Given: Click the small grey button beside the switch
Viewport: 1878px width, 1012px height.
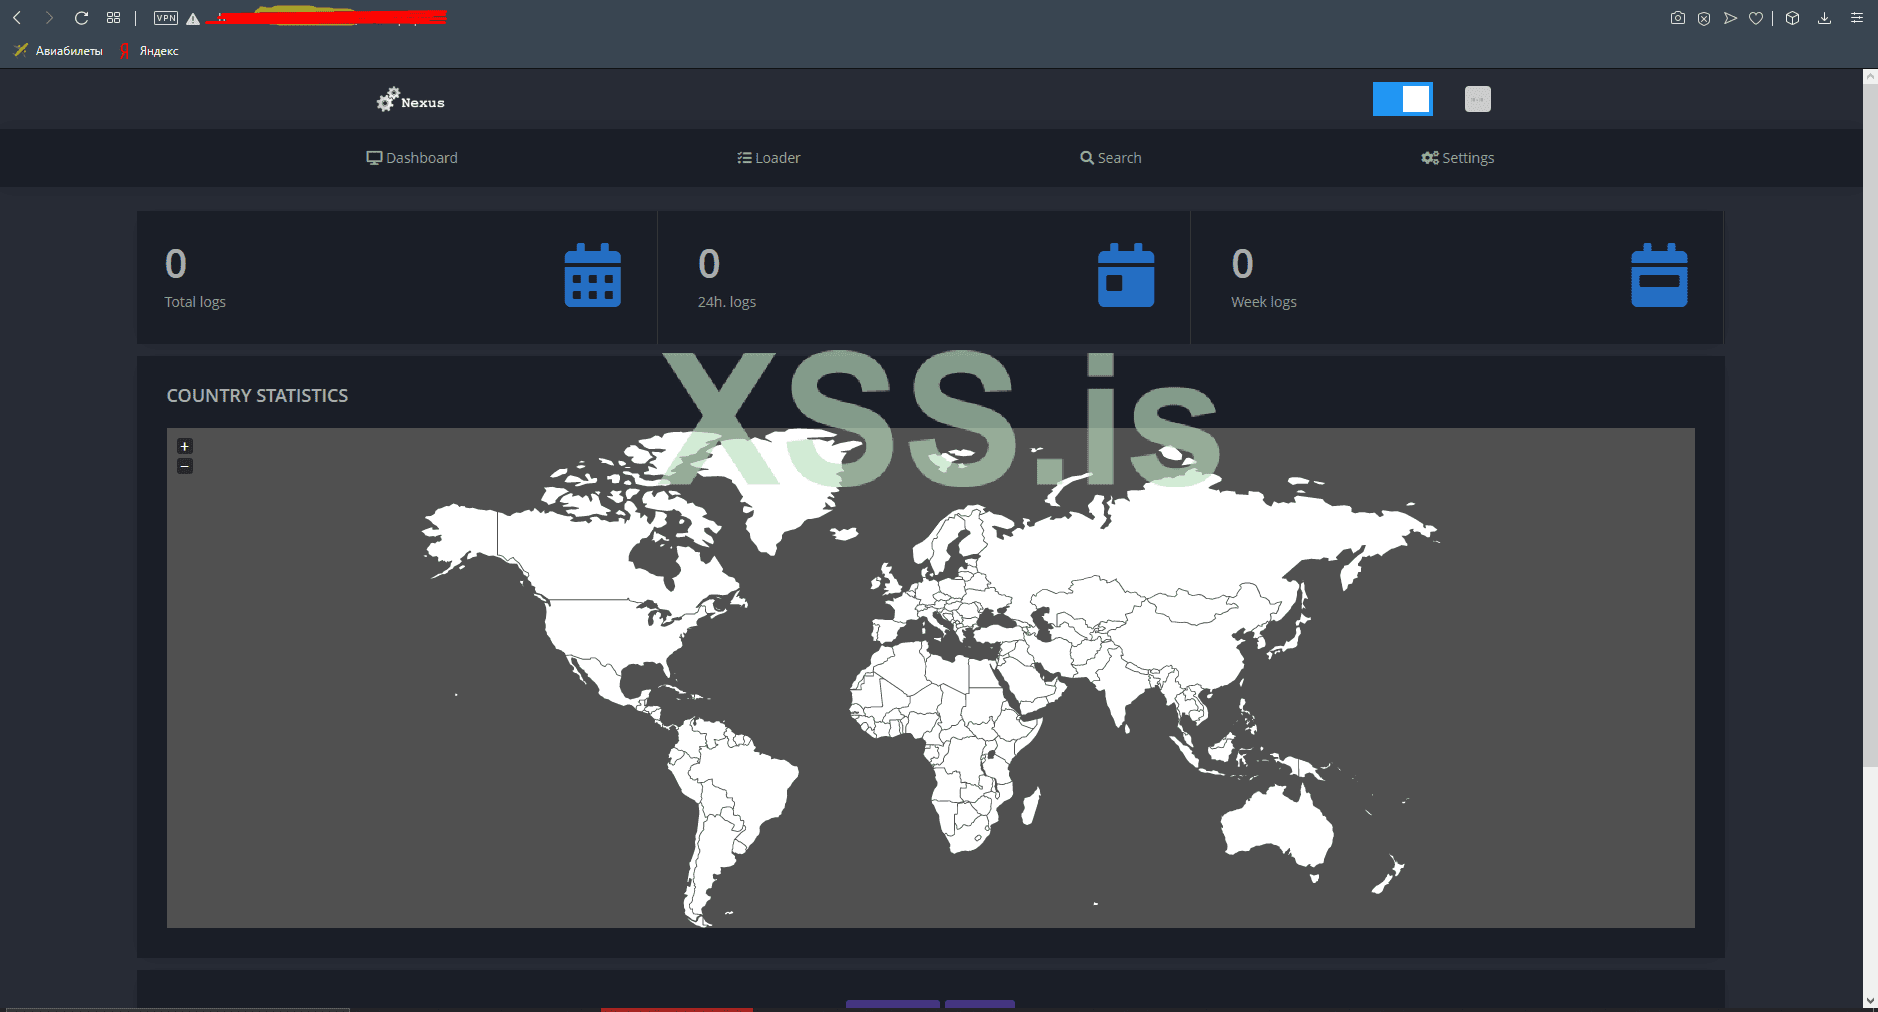Looking at the screenshot, I should 1478,99.
